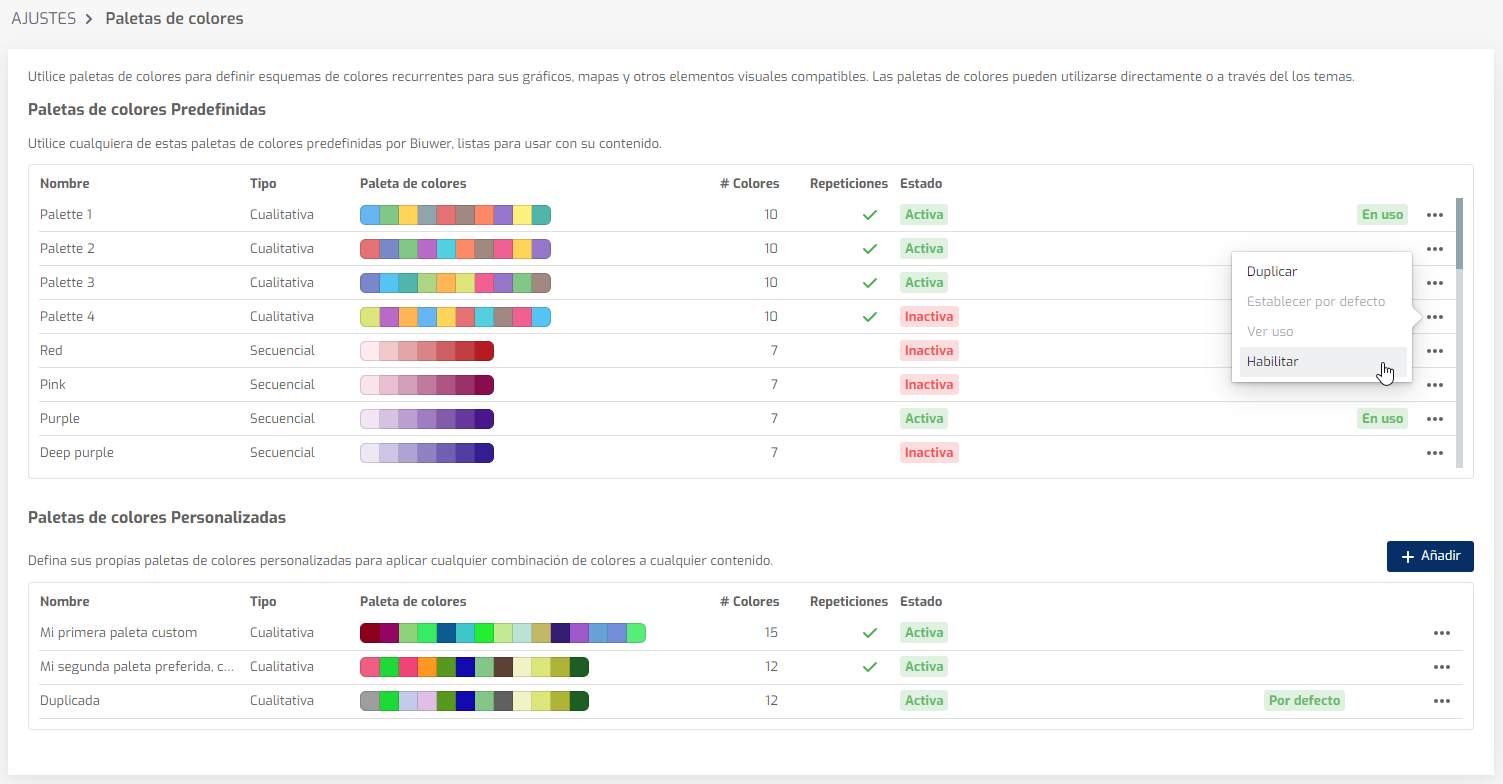Click the Inactiva badge of Red palette

(929, 351)
